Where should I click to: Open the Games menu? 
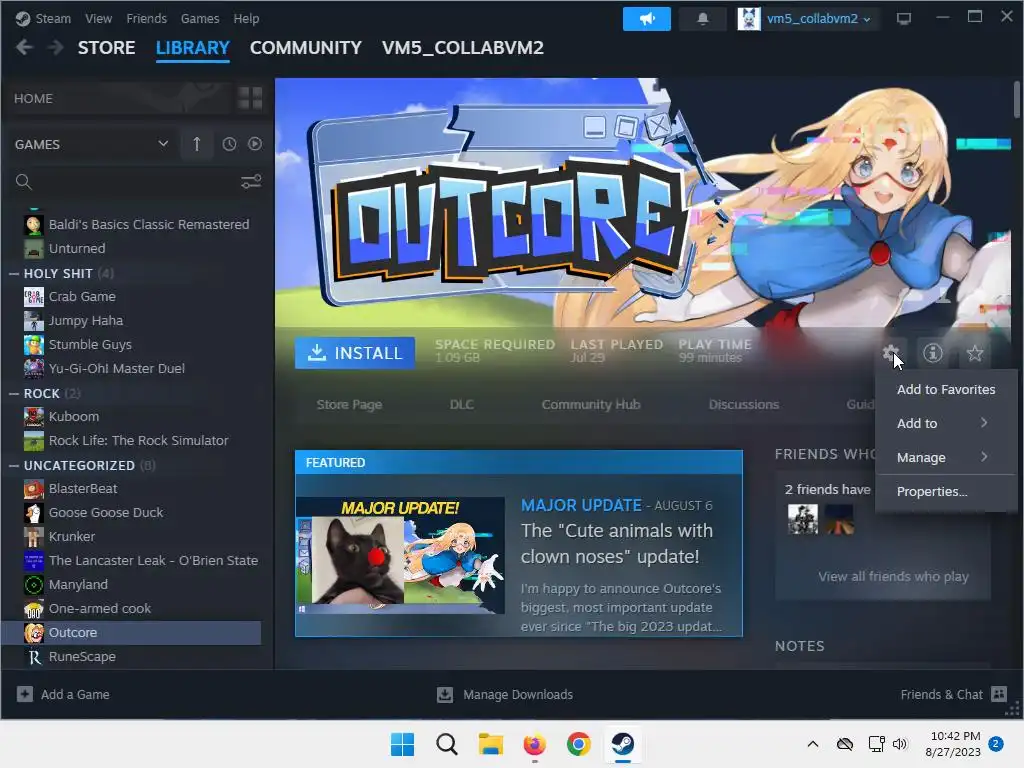point(200,18)
